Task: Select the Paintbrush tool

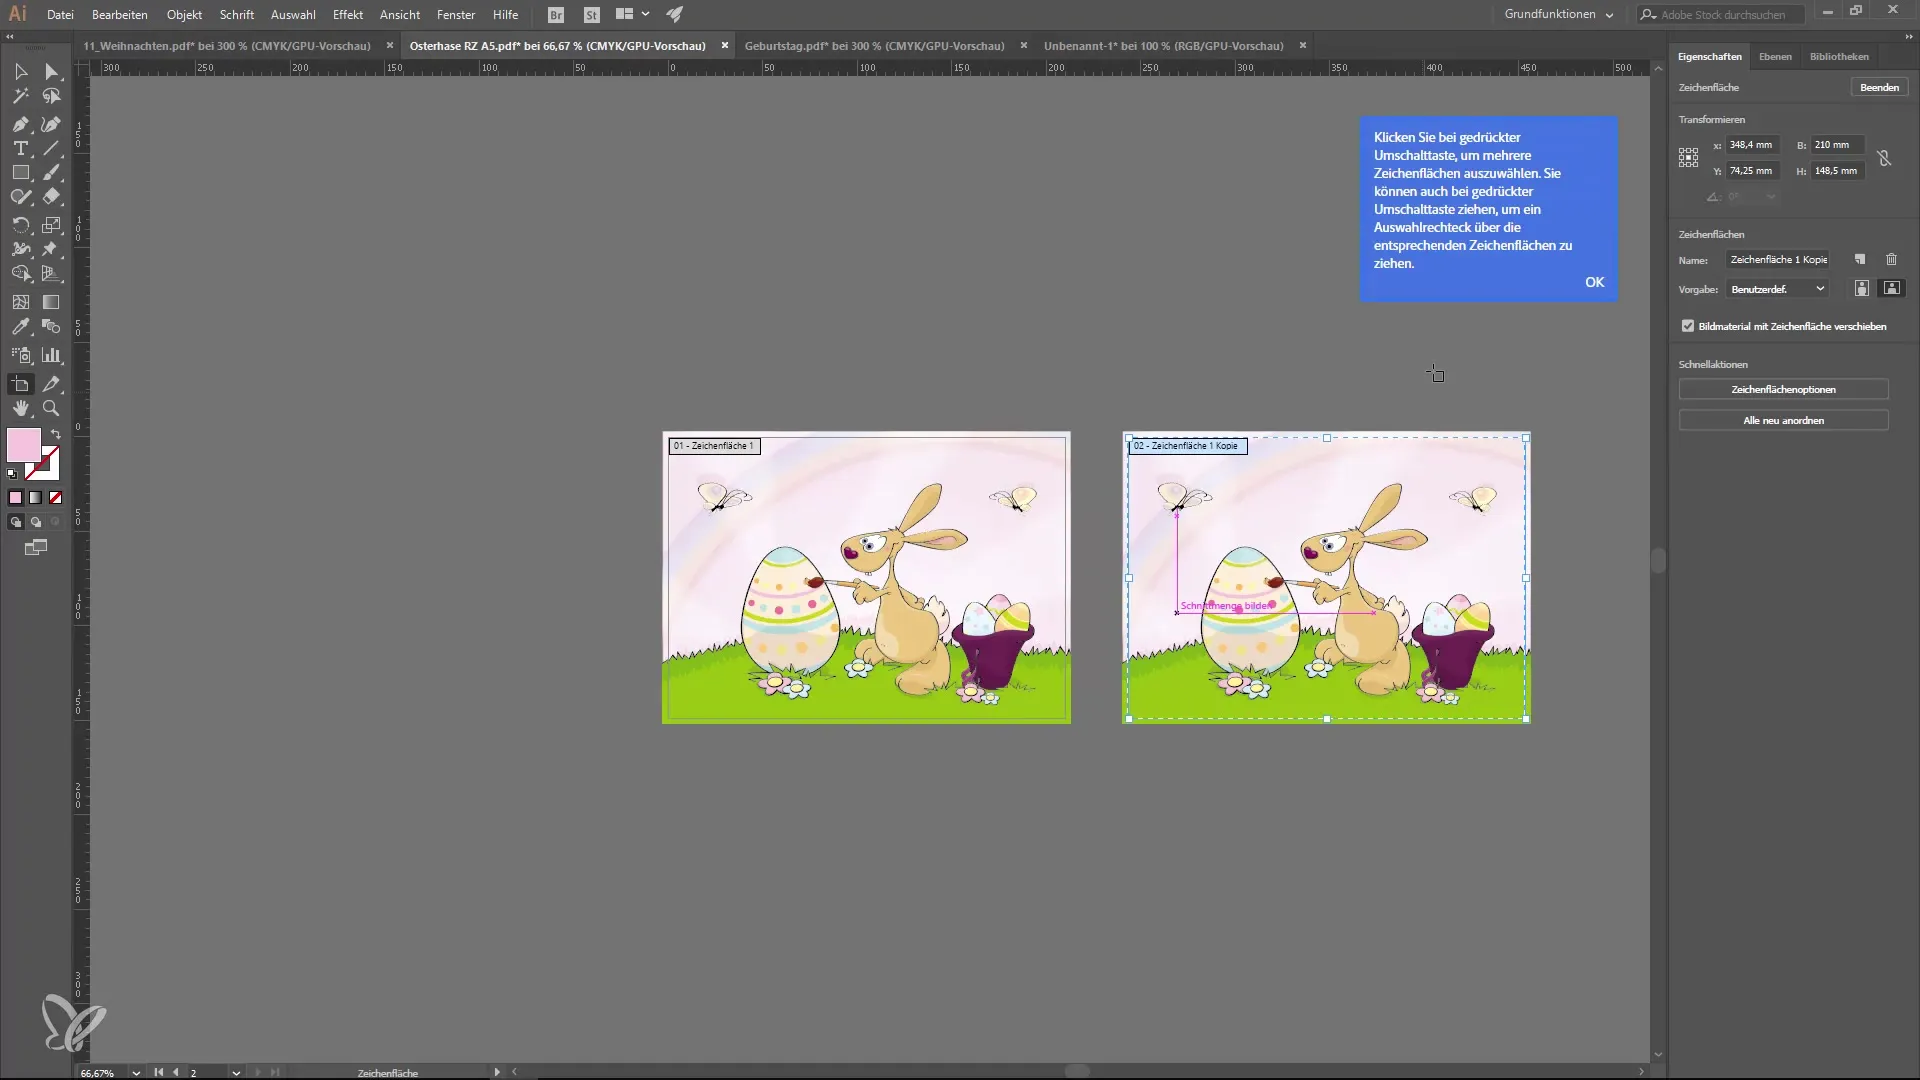Action: [51, 172]
